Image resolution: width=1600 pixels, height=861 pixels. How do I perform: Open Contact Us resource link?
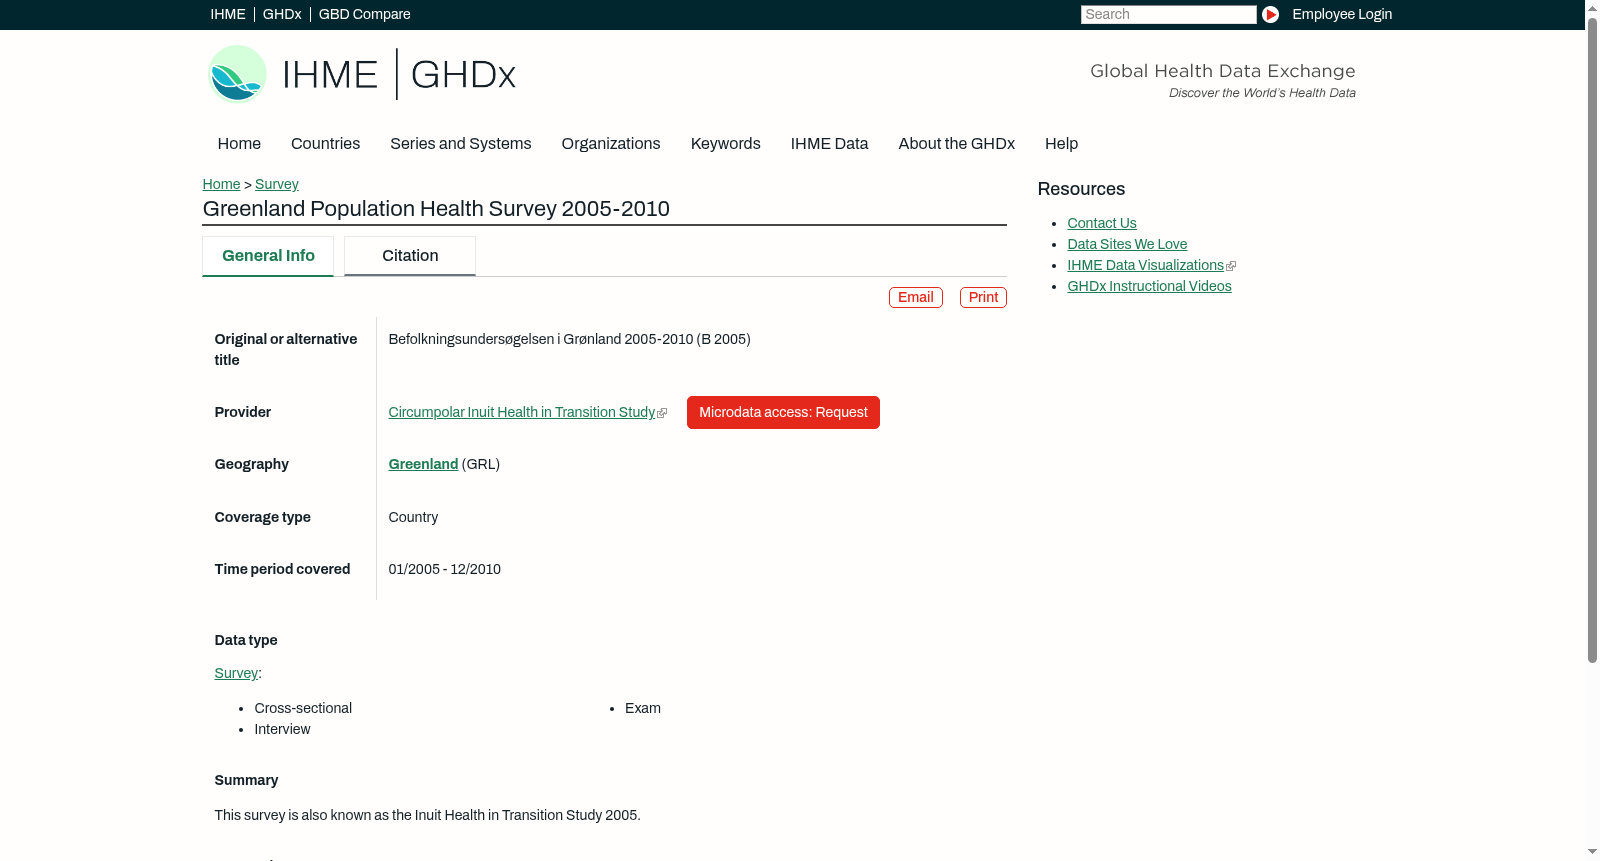click(x=1102, y=224)
